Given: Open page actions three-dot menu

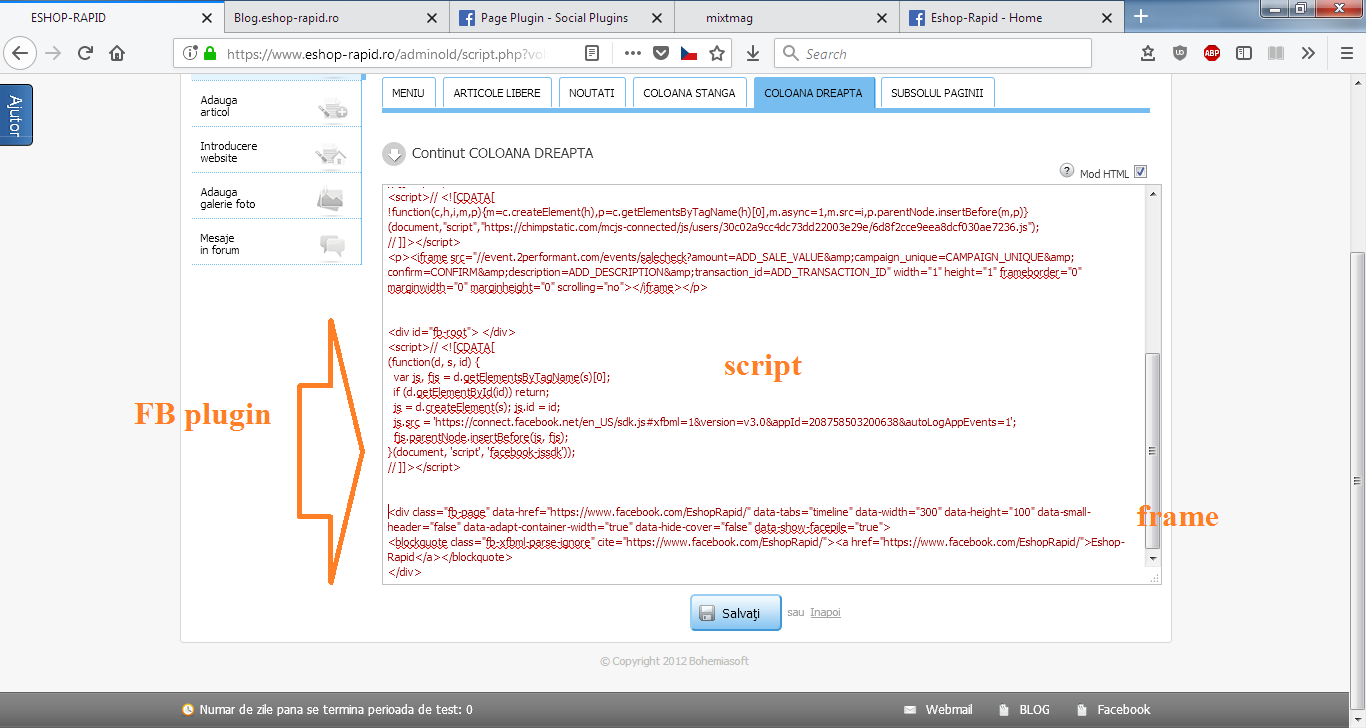Looking at the screenshot, I should (x=633, y=54).
